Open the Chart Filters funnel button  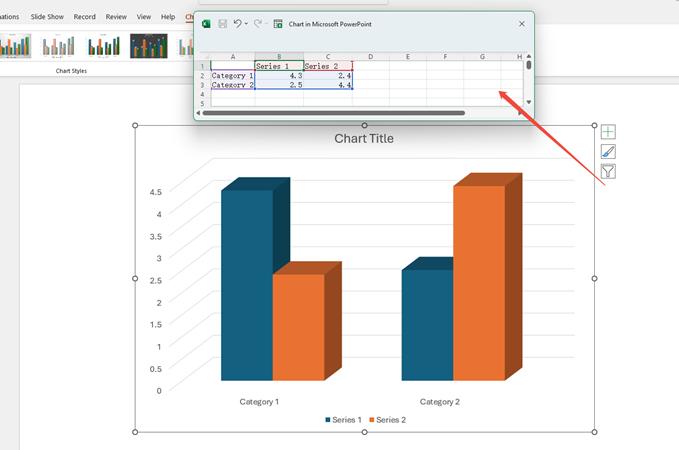(x=608, y=172)
